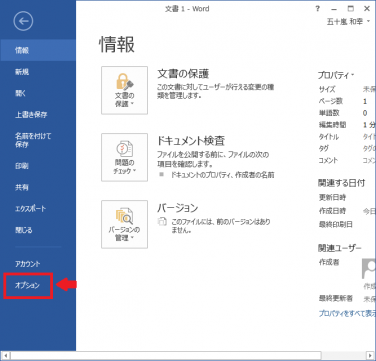Open the 五十嵐 和幸 account dropdown
This screenshot has width=376, height=361.
tap(348, 22)
